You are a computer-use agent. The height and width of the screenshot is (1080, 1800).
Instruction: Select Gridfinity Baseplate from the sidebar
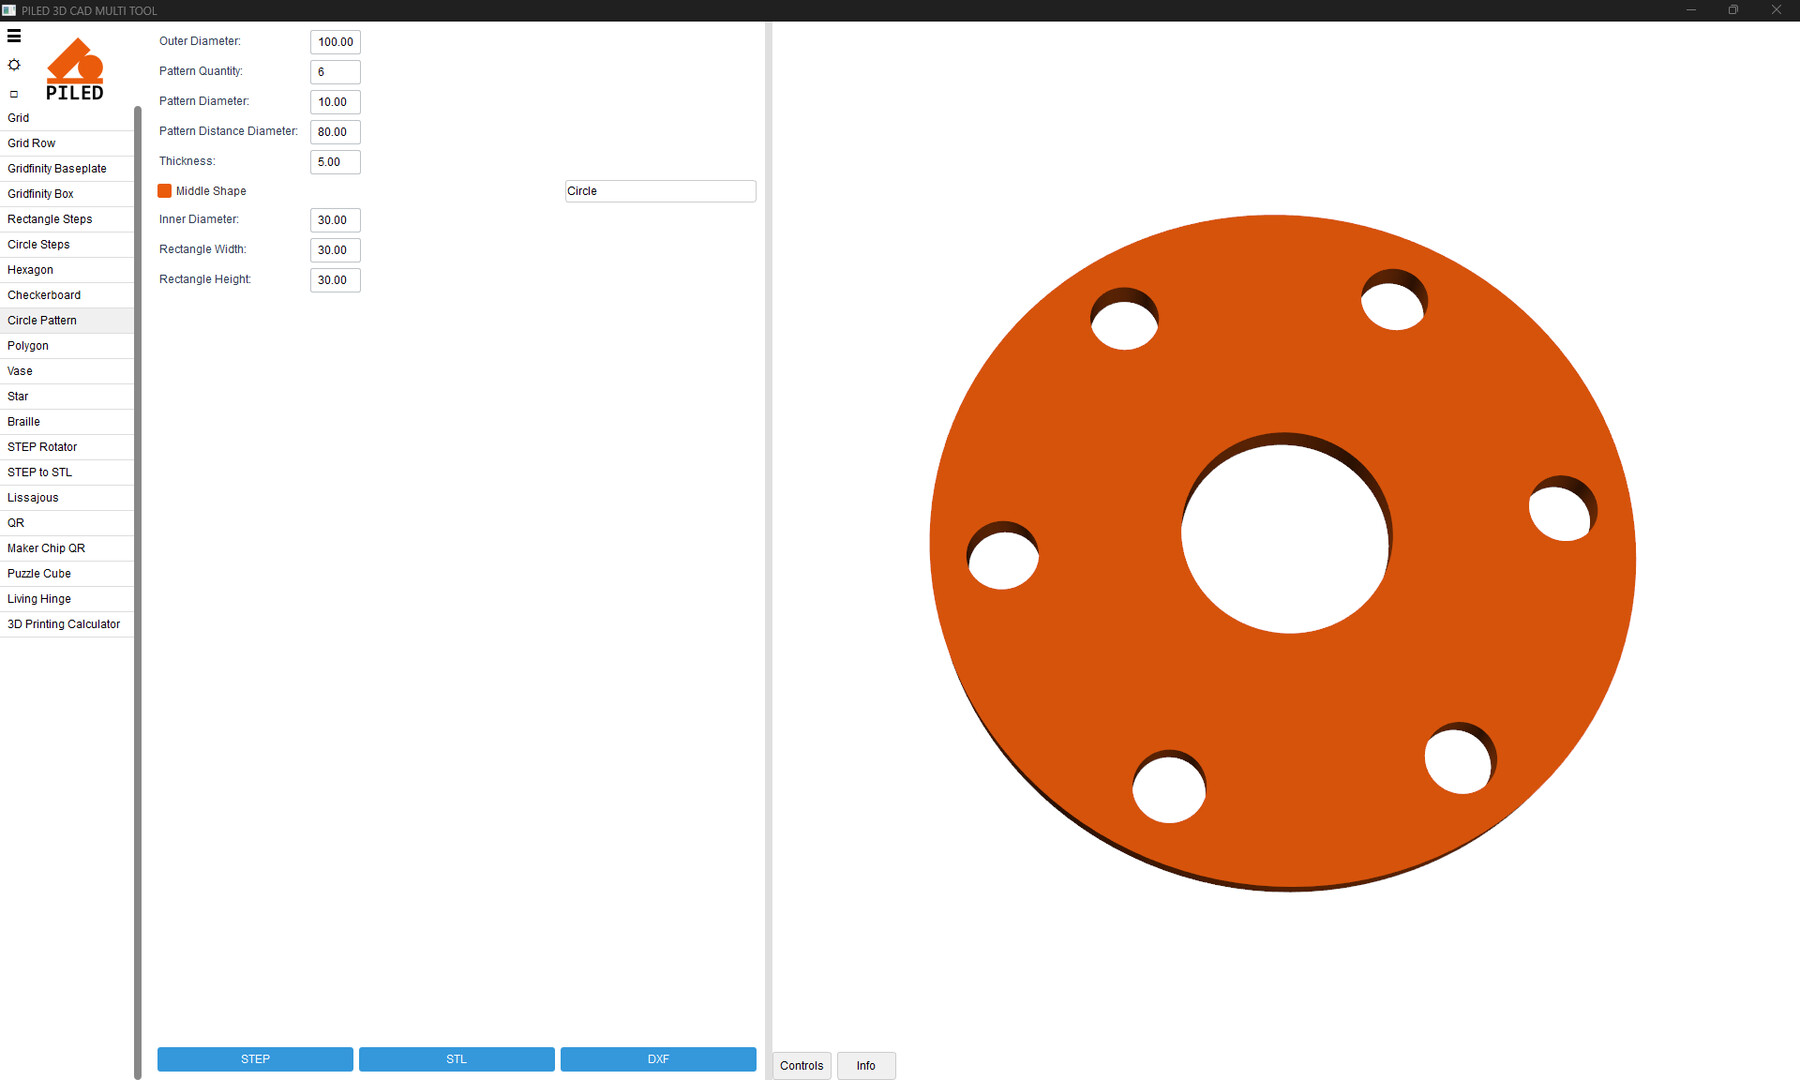coord(57,169)
